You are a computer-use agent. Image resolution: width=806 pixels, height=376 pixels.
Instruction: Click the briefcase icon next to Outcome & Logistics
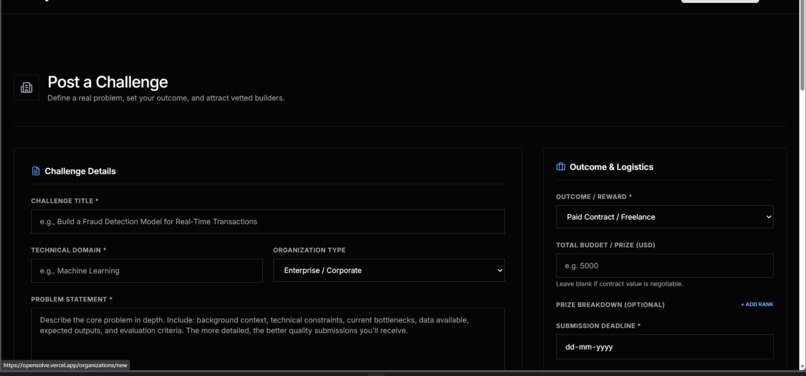[561, 167]
